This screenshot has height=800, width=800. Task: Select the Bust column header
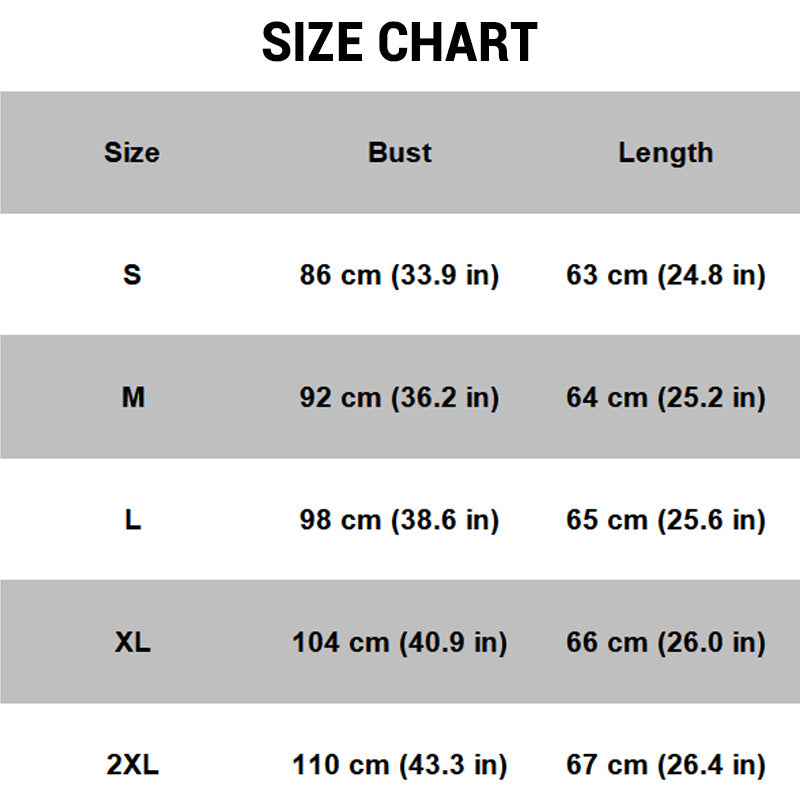click(400, 153)
